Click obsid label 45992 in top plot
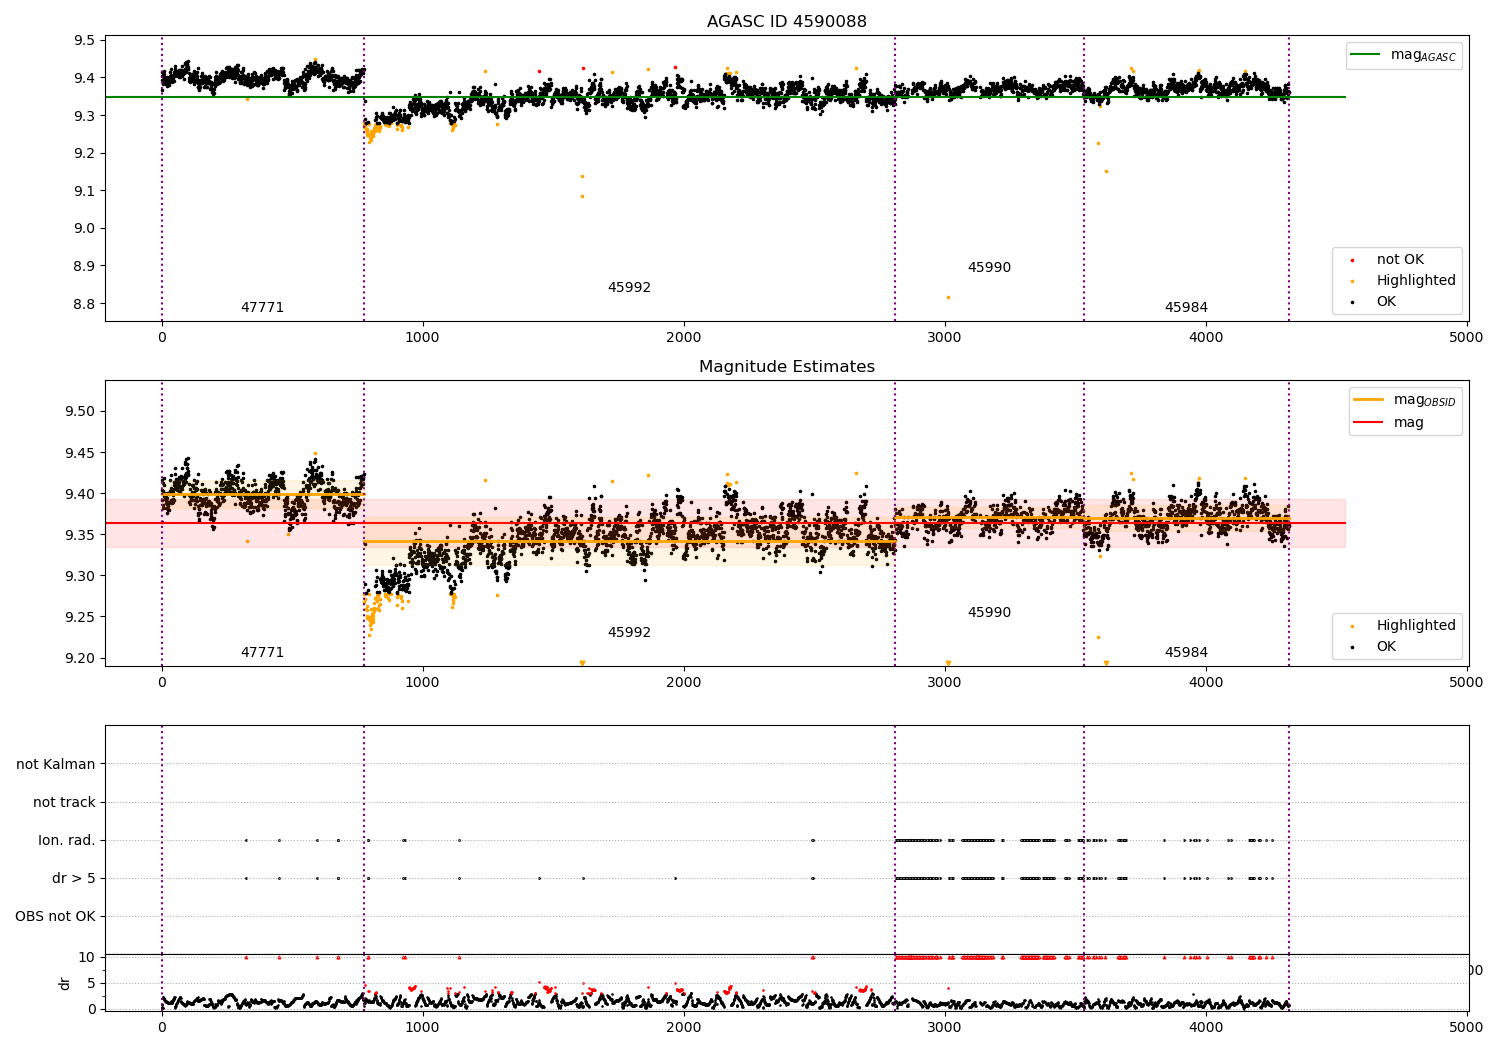1500x1050 pixels. (629, 288)
